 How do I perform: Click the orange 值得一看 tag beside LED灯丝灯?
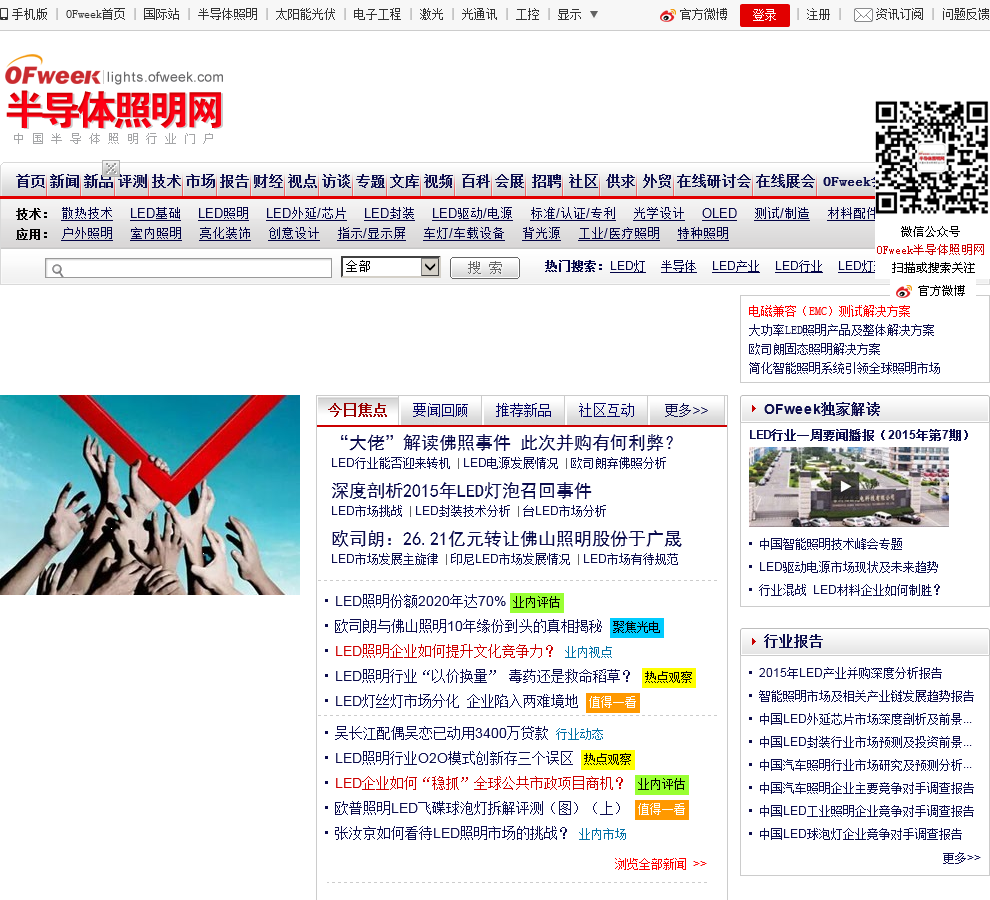(x=612, y=702)
